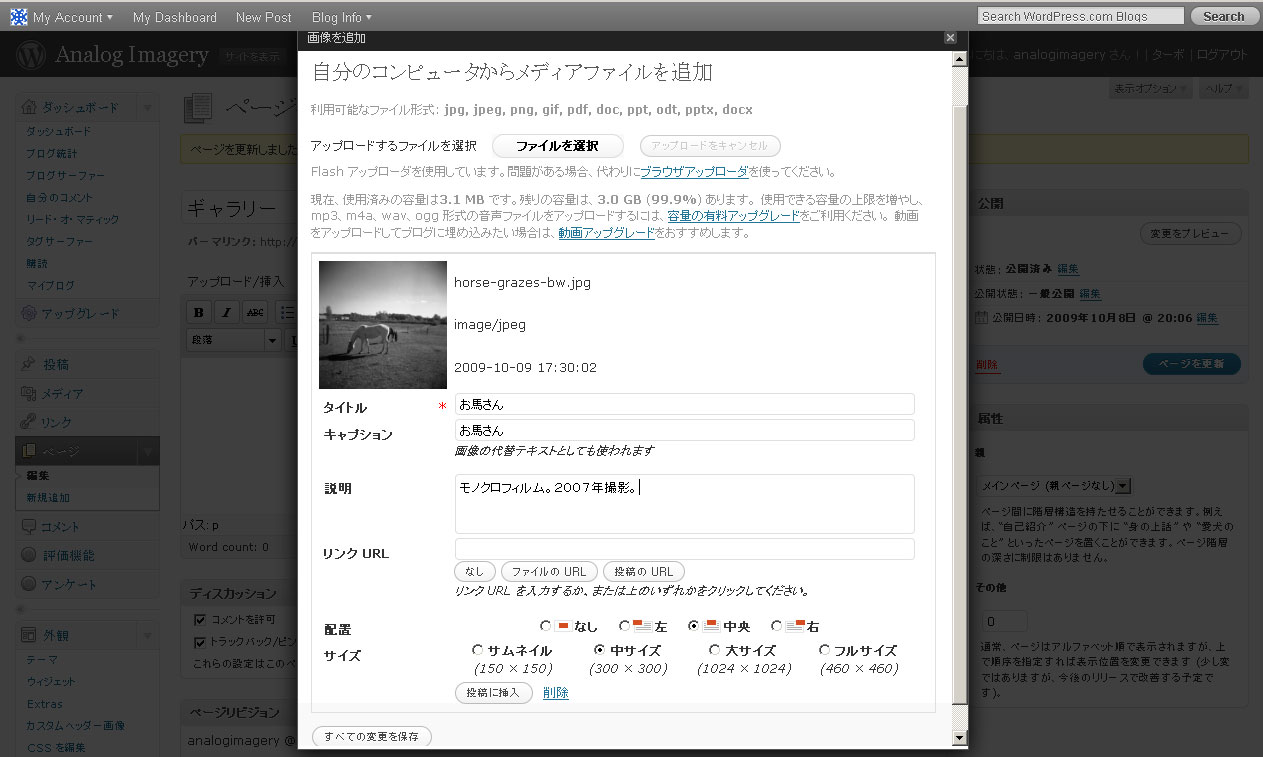Image resolution: width=1263 pixels, height=757 pixels.
Task: Close the image upload dialog
Action: point(950,38)
